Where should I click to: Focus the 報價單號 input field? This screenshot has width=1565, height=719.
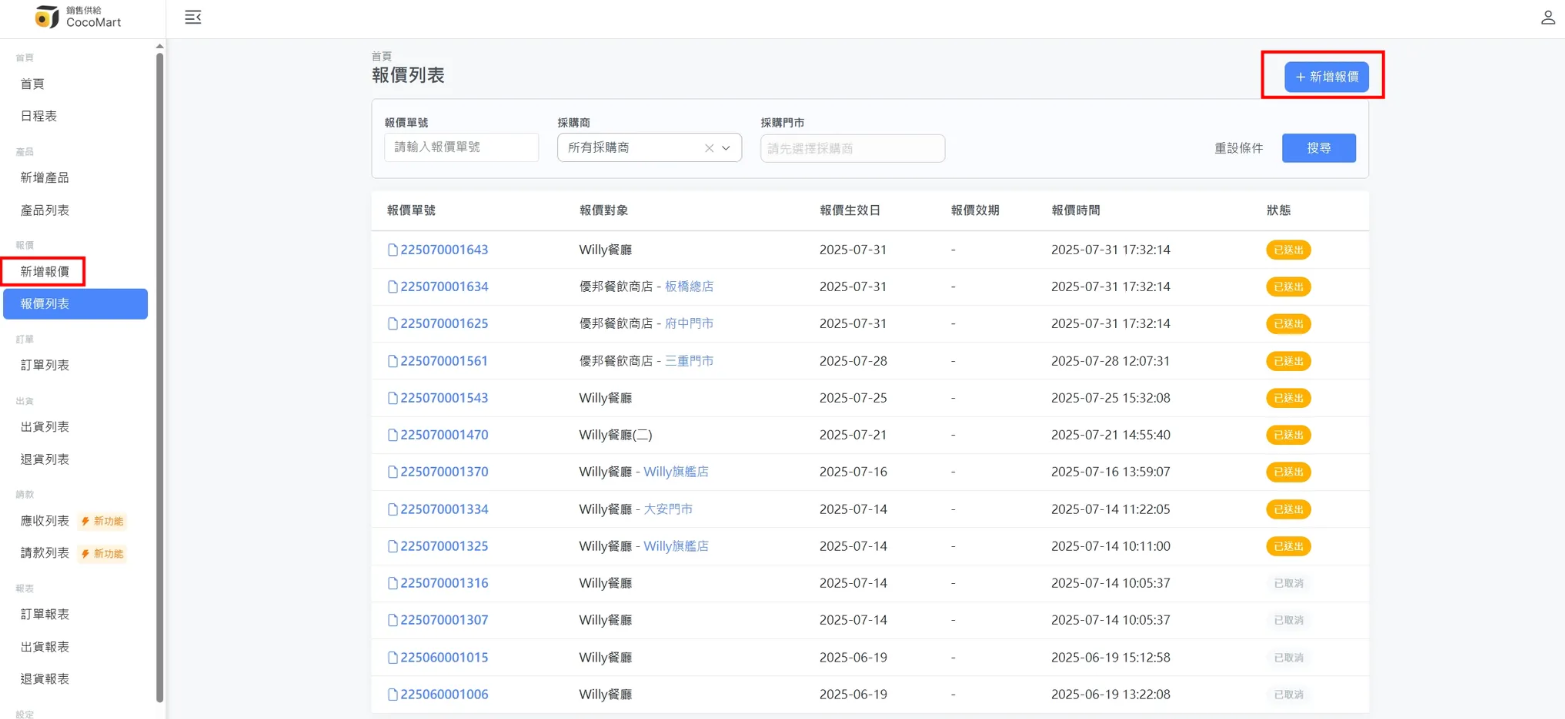point(461,147)
